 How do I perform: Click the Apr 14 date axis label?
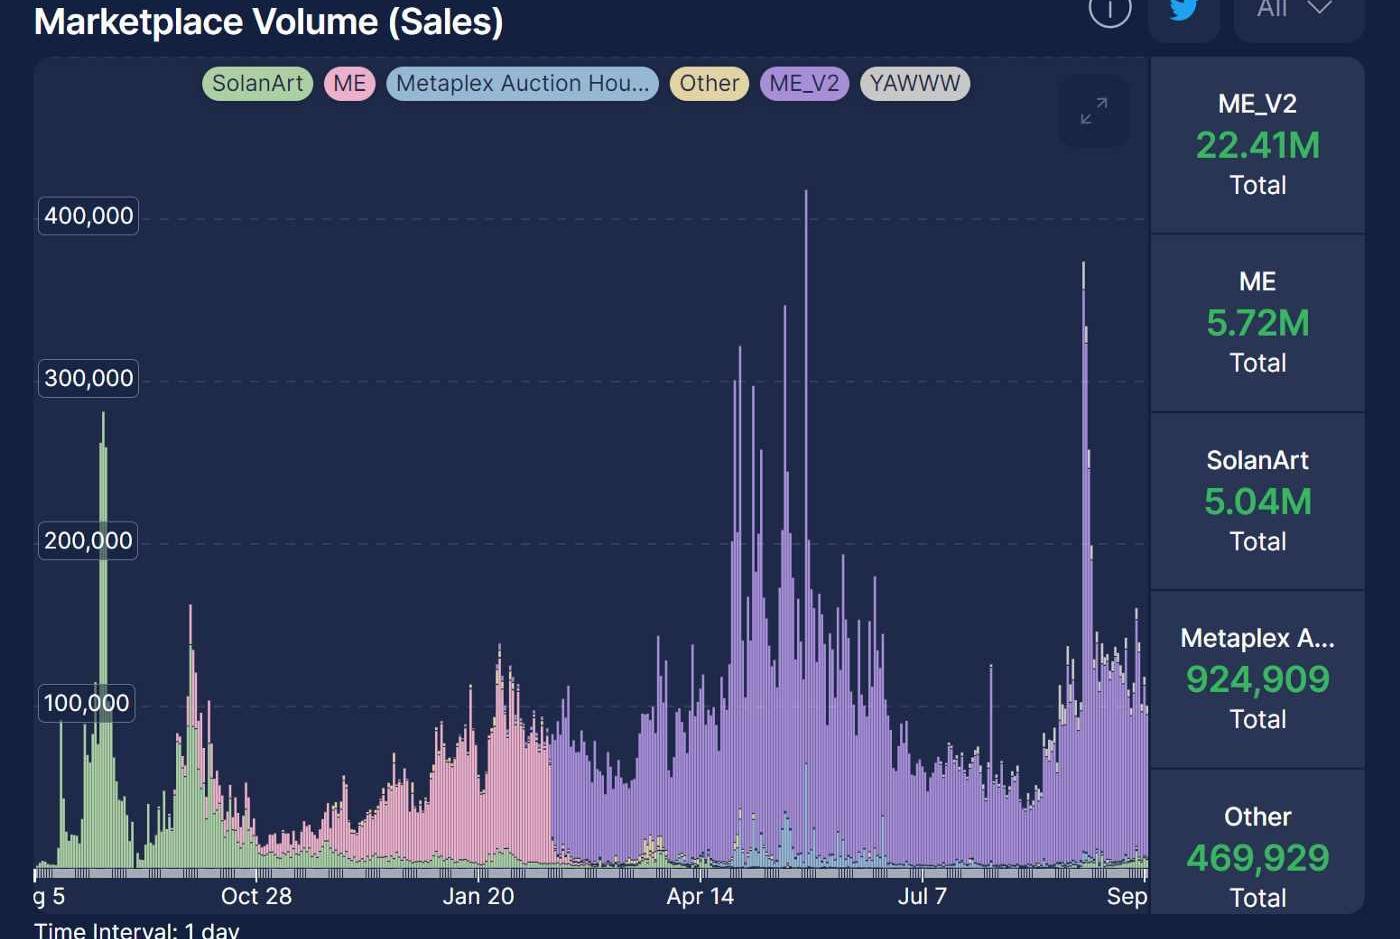point(700,896)
